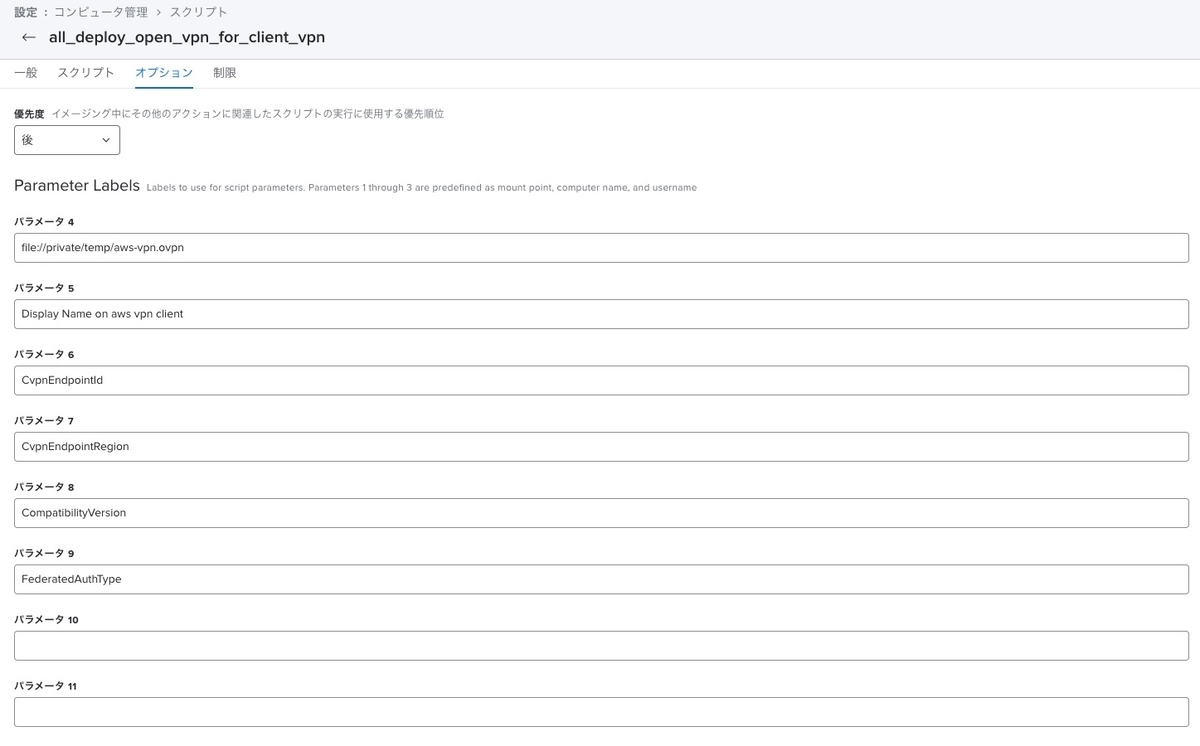Click the CvpnEndpointRegion parameter 7 field
1200x746 pixels.
point(601,446)
